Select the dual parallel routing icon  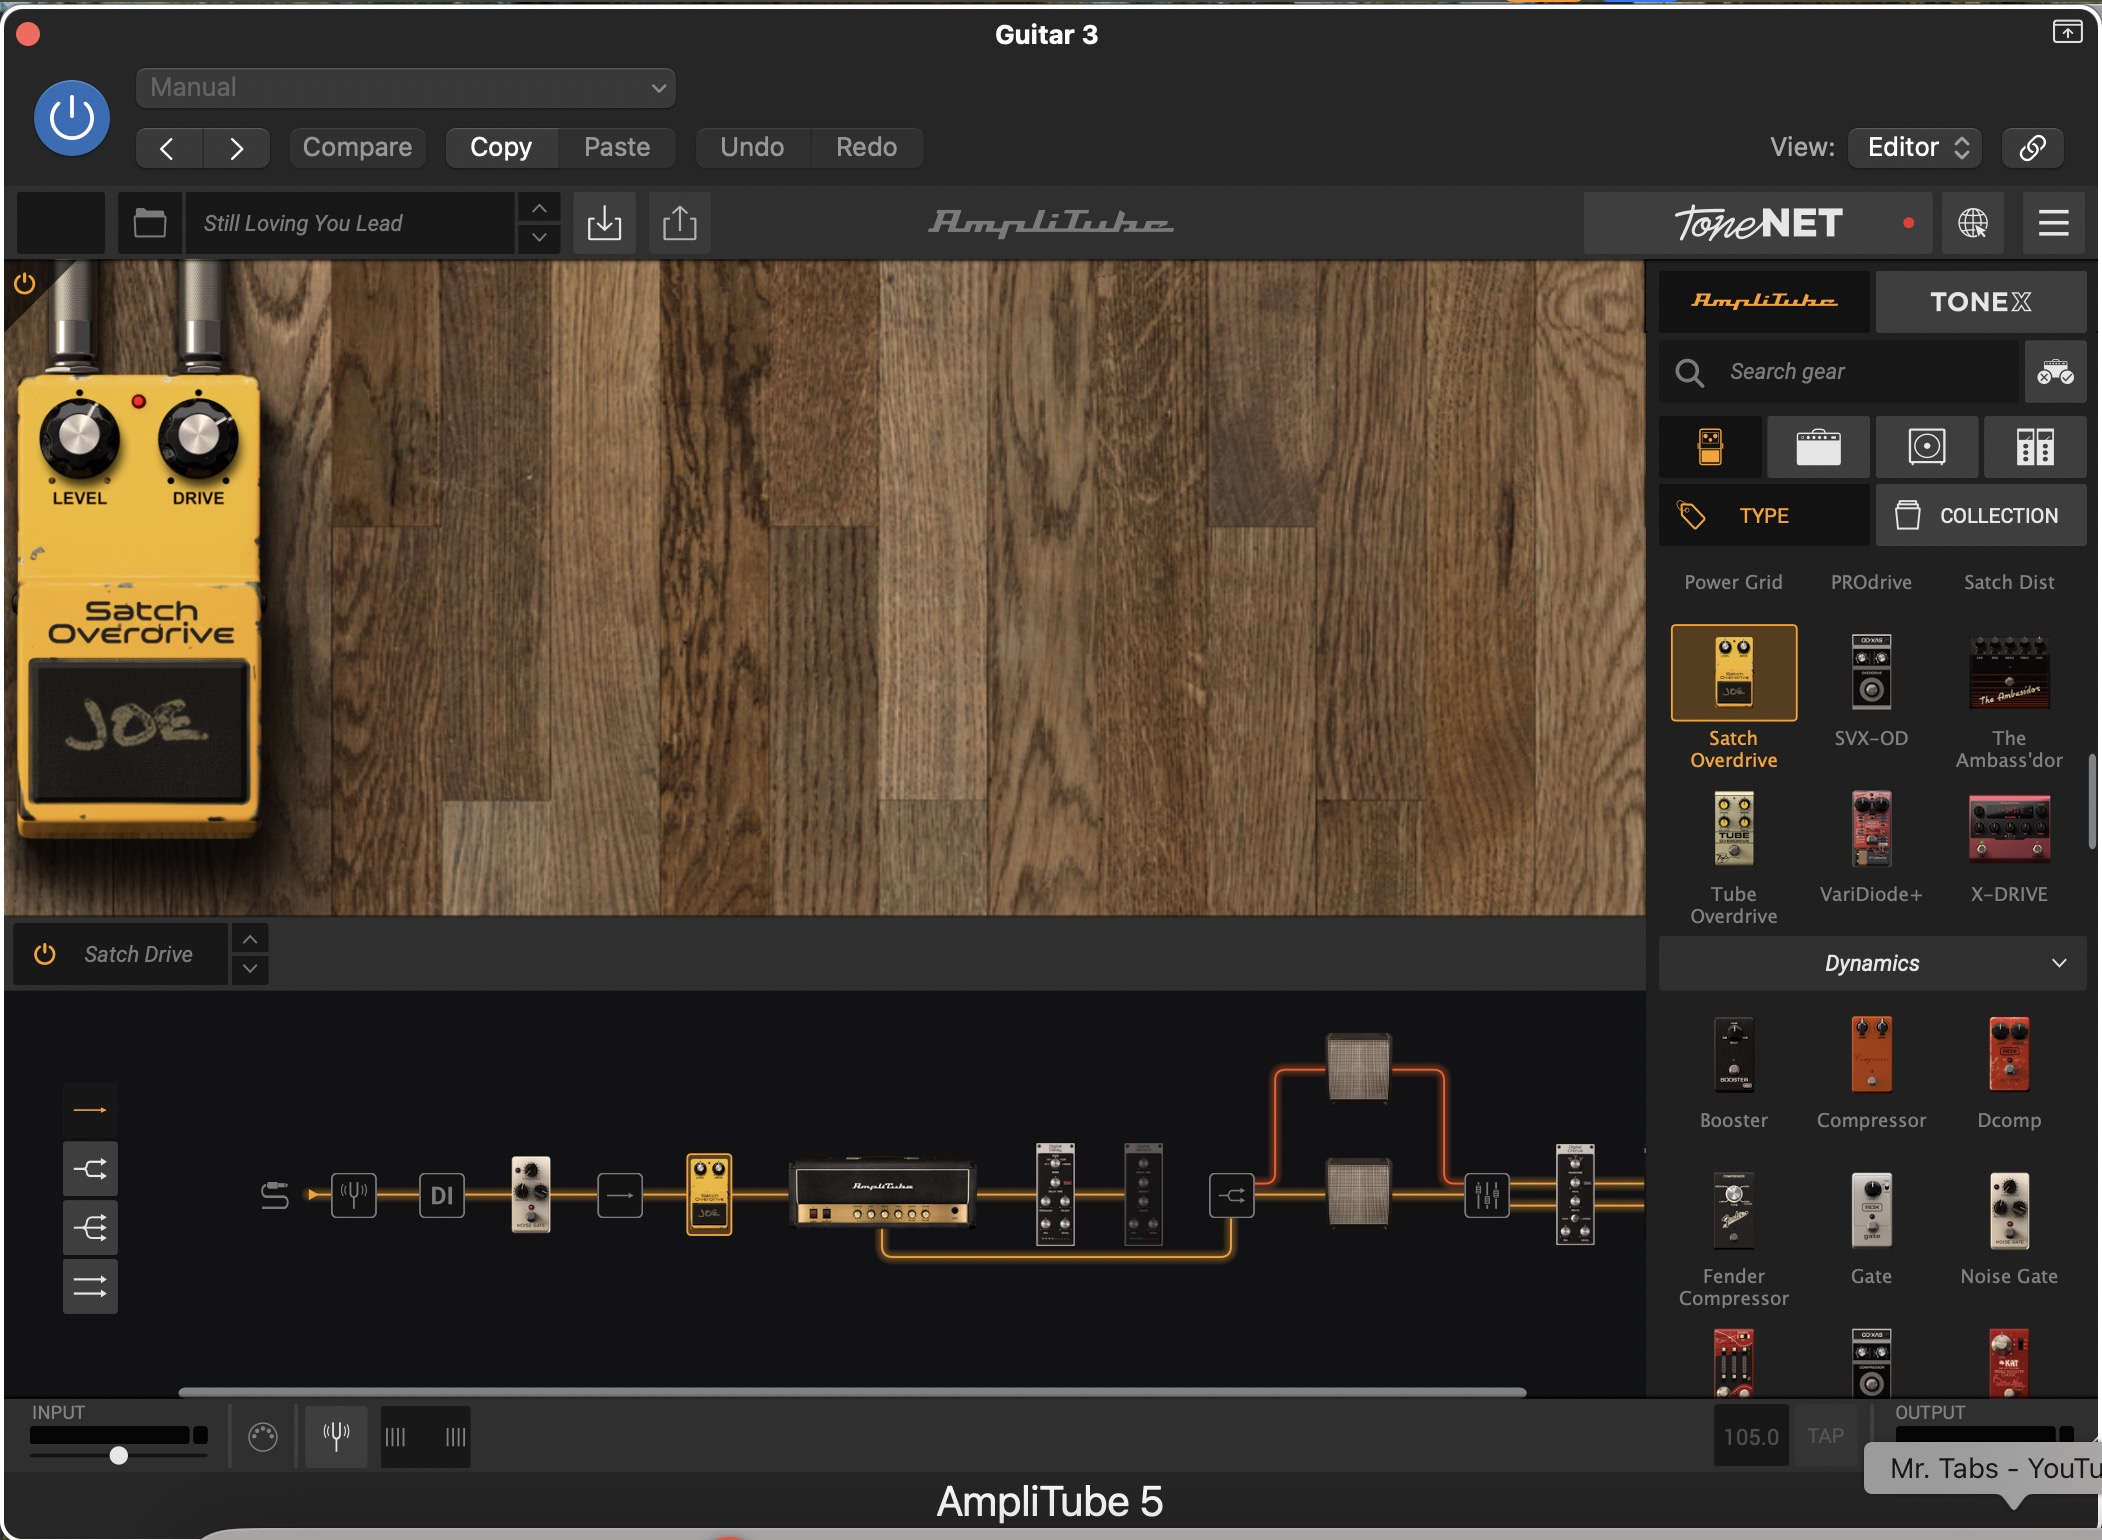click(90, 1286)
